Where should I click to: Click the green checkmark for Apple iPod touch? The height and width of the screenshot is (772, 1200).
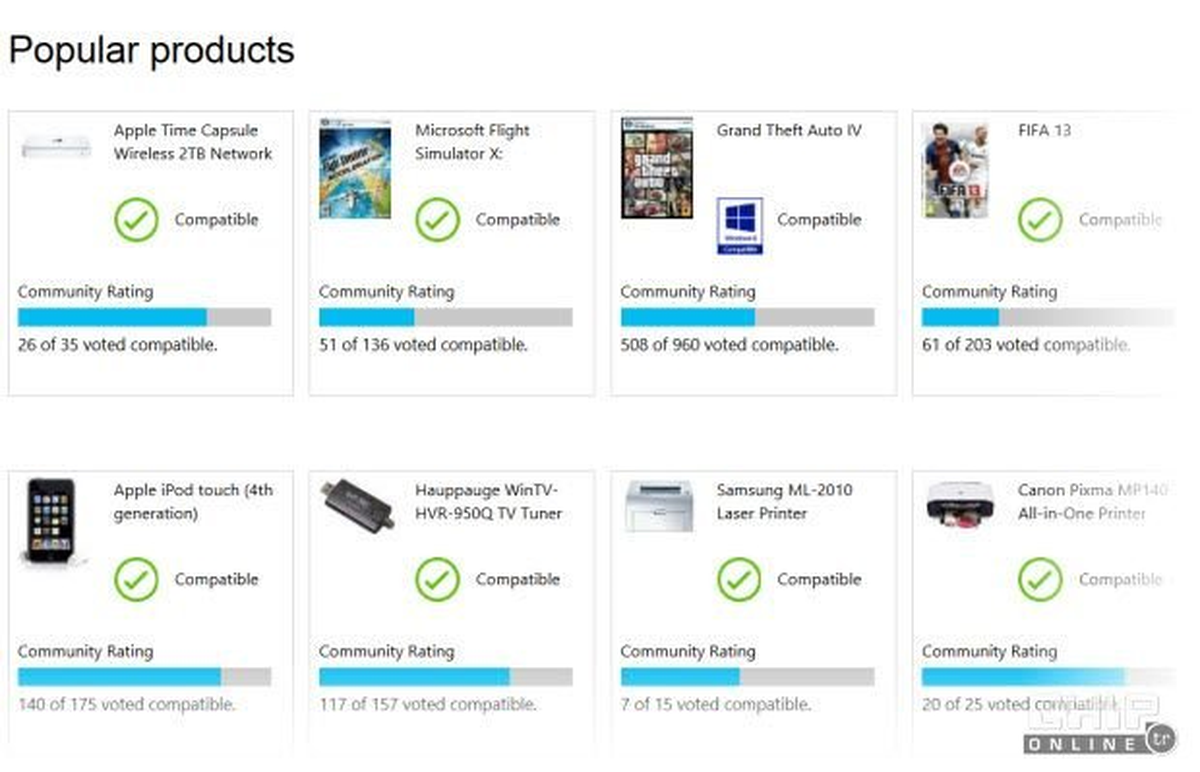click(x=136, y=579)
